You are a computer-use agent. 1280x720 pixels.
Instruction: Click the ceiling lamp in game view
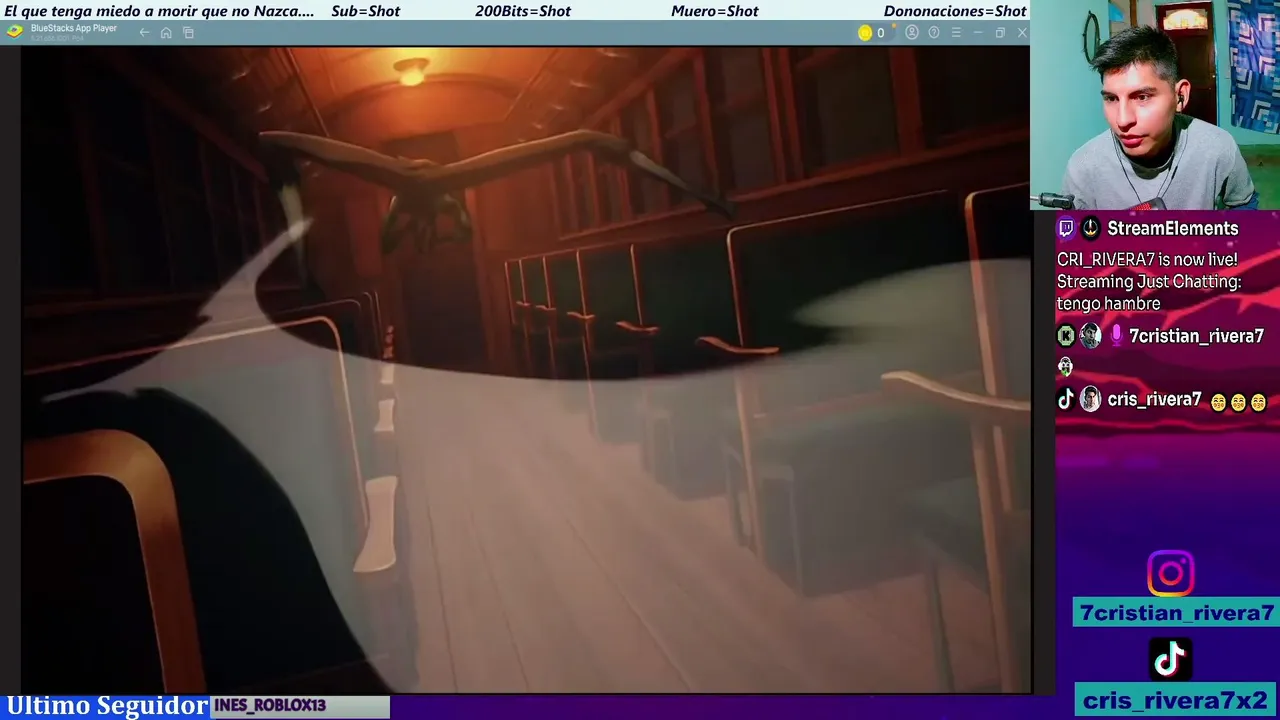coord(410,70)
